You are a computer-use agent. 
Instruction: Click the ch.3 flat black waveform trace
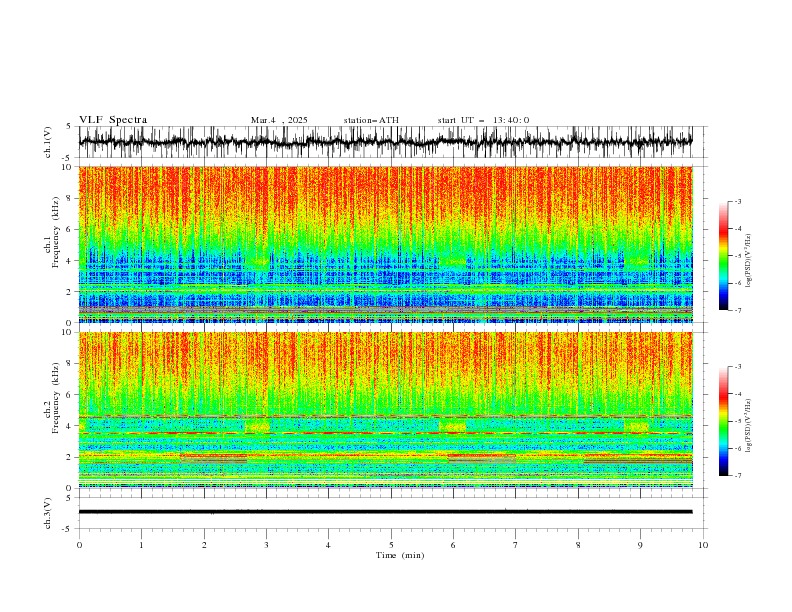pos(385,512)
